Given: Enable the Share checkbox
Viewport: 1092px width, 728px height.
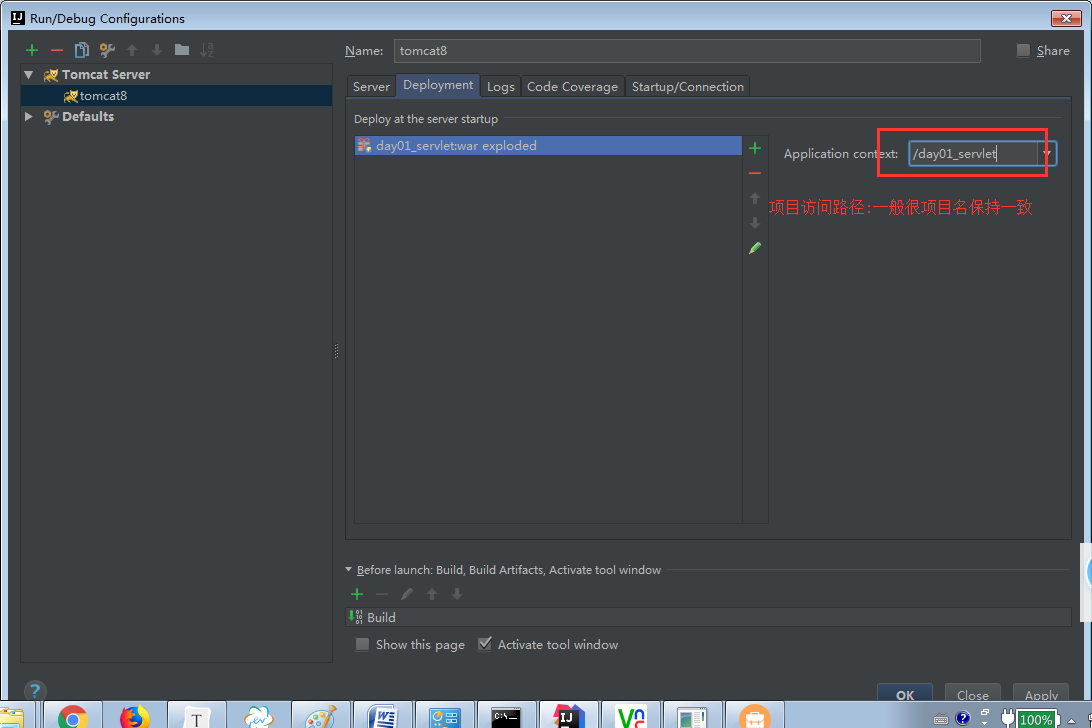Looking at the screenshot, I should click(x=1023, y=50).
